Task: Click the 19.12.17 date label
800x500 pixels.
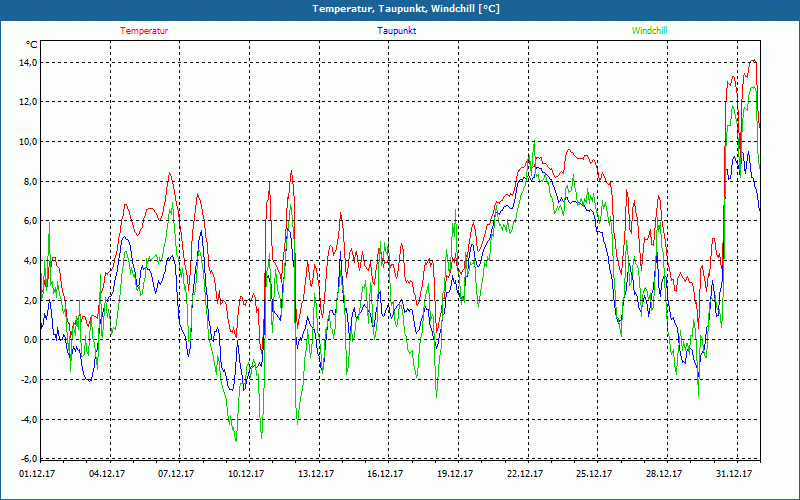Action: pyautogui.click(x=455, y=474)
